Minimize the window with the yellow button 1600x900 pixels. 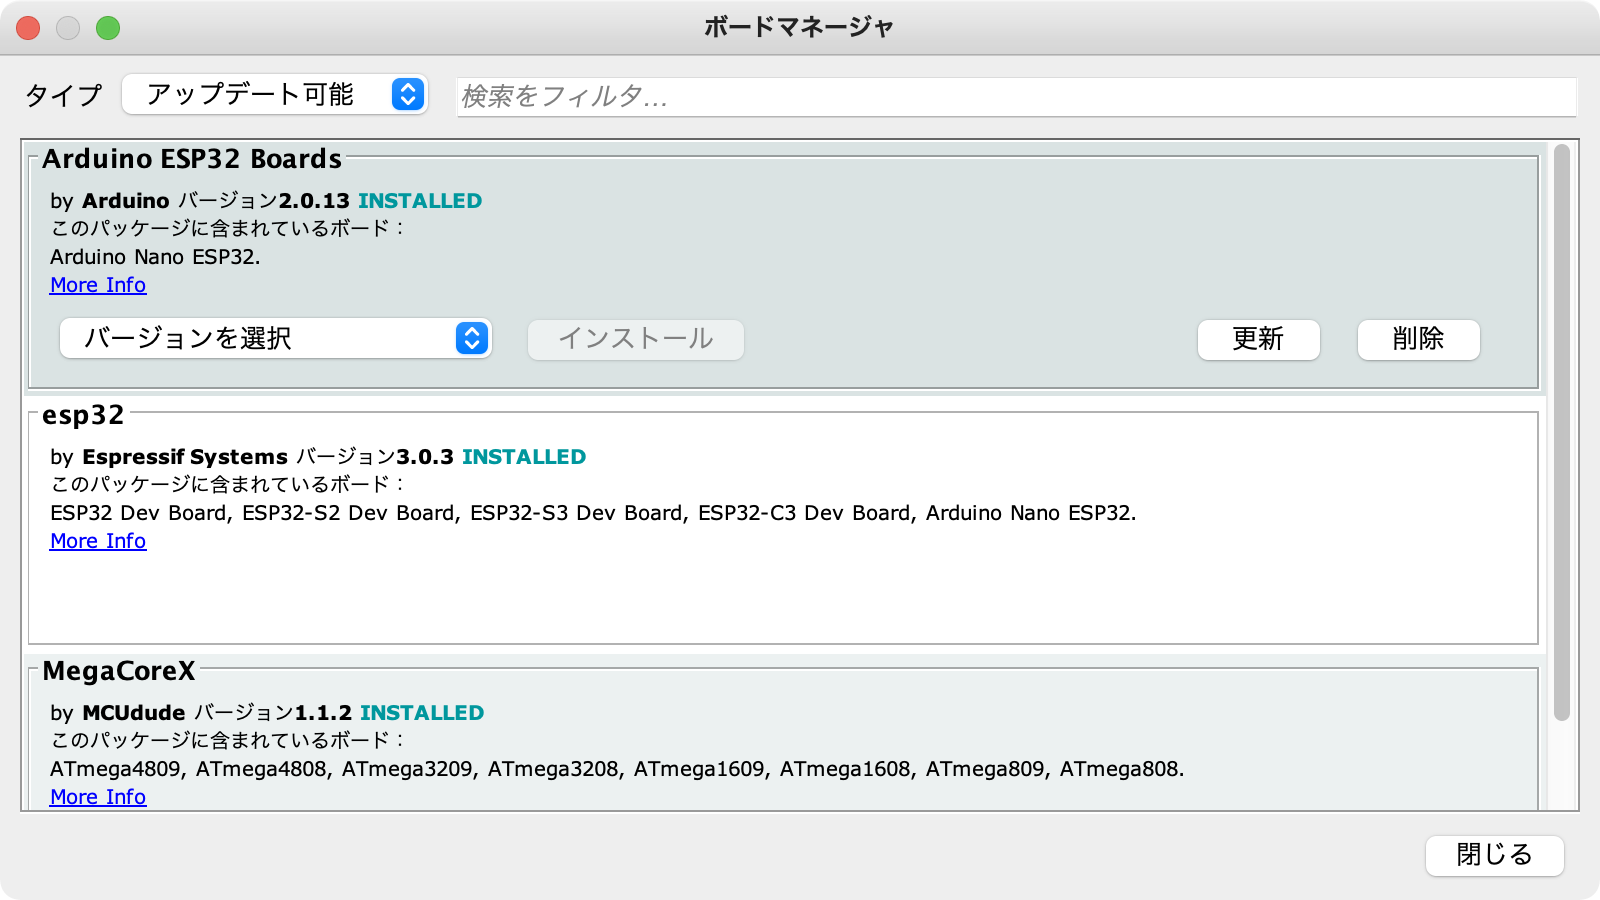pos(68,28)
